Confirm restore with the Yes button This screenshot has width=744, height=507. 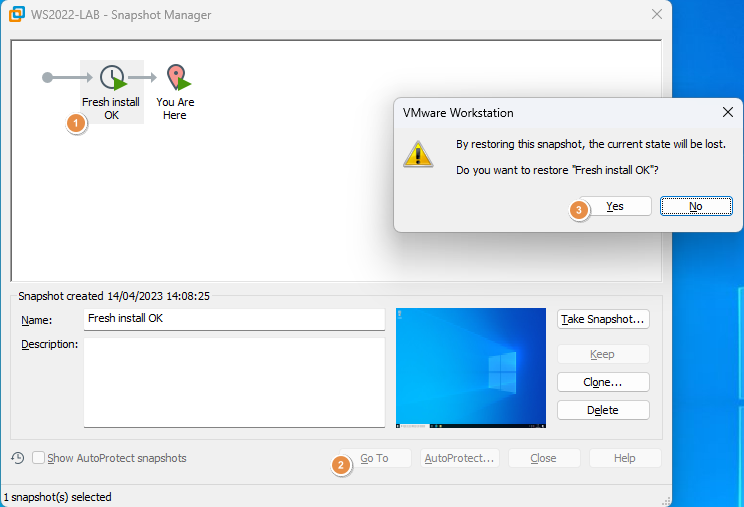615,206
